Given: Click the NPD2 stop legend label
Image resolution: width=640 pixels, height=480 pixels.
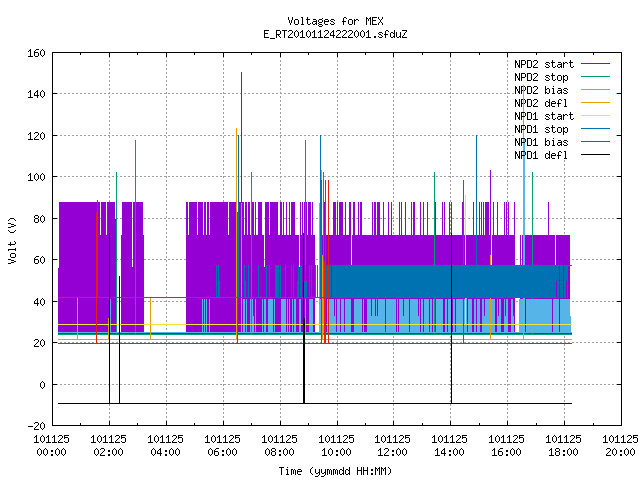Looking at the screenshot, I should (541, 77).
